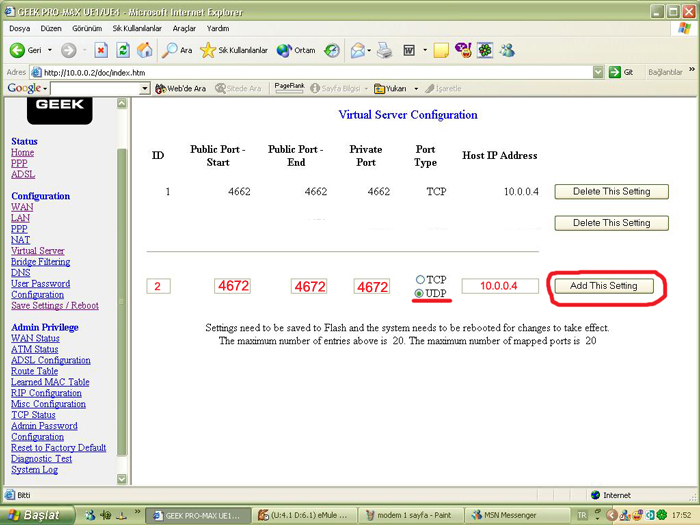Screen dimensions: 700x525
Task: Open History clock icon in toolbar
Action: [332, 50]
